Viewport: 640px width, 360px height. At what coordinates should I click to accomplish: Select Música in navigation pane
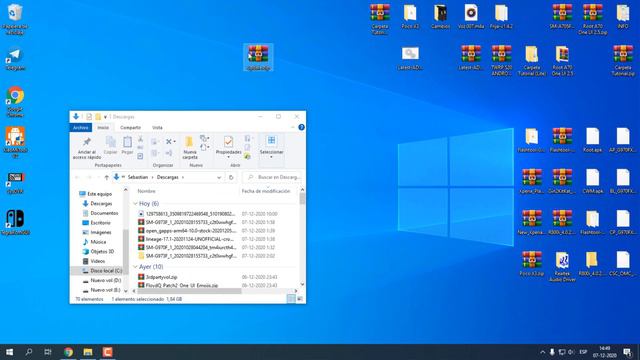tap(98, 242)
